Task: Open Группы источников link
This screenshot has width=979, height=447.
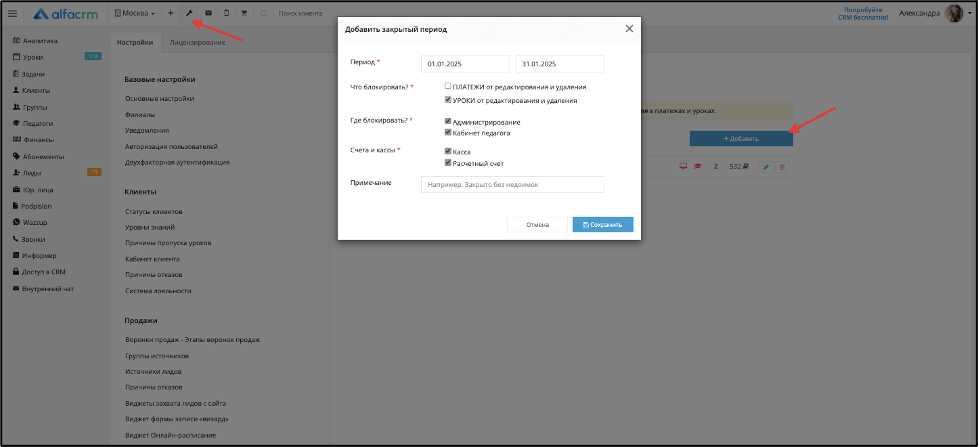Action: 157,356
